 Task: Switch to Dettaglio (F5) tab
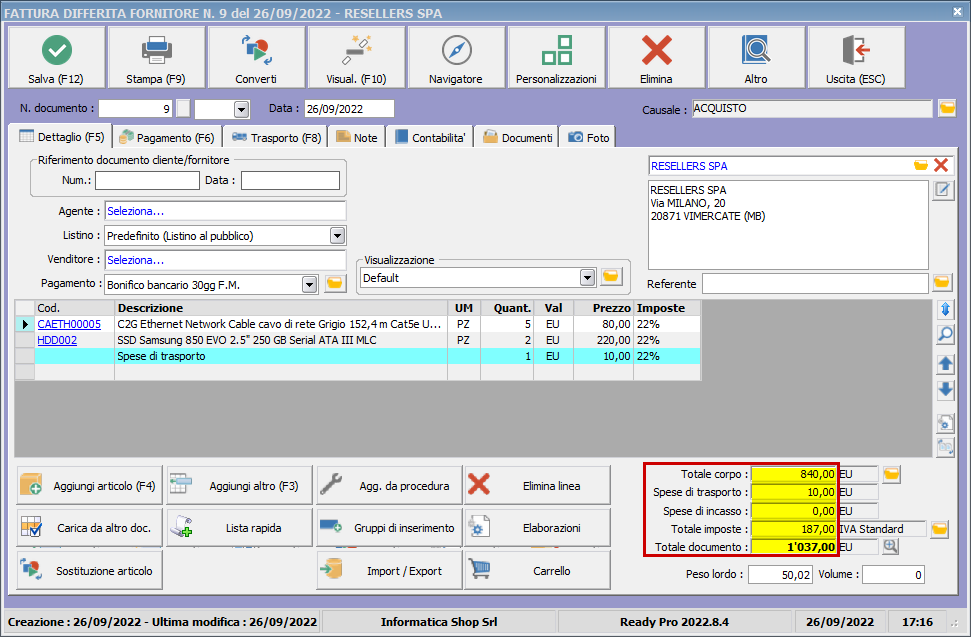62,137
